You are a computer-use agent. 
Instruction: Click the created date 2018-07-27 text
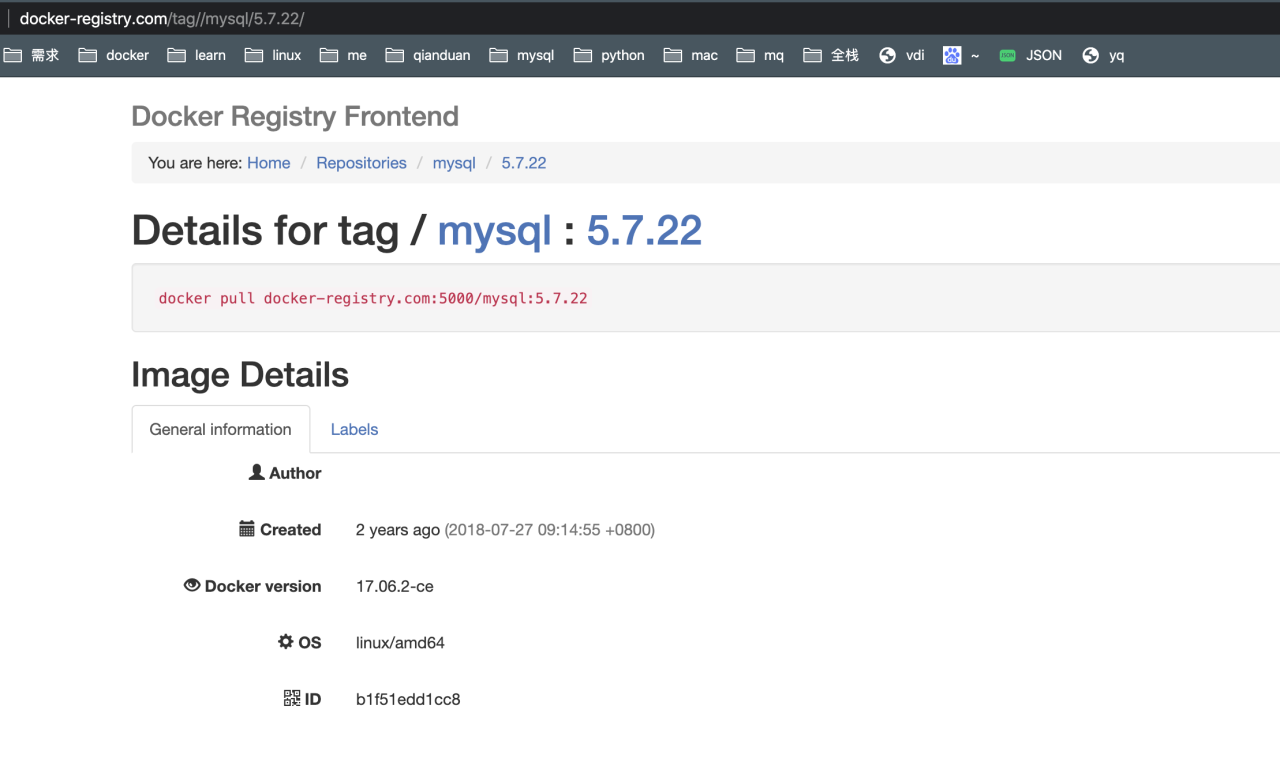tap(550, 530)
